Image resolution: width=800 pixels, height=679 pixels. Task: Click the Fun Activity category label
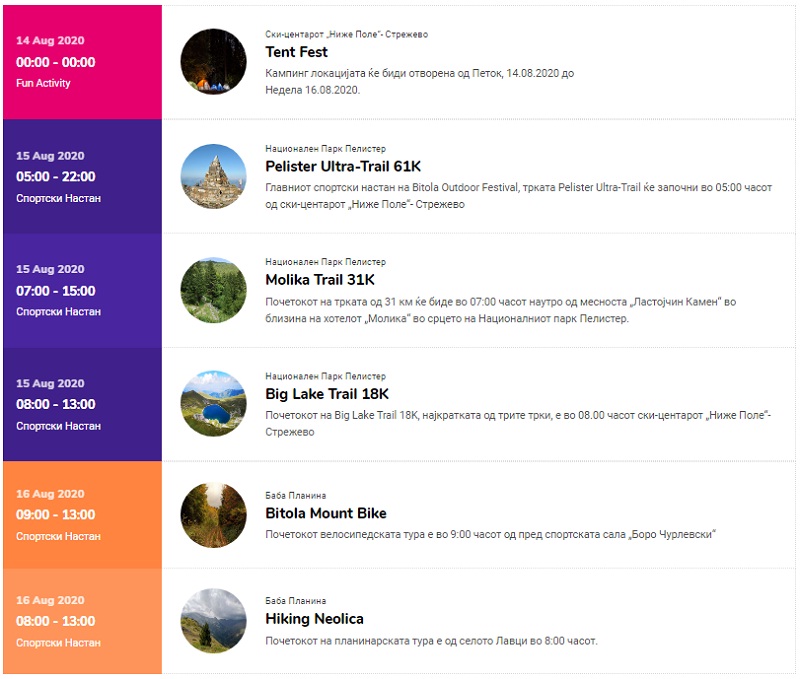(43, 83)
